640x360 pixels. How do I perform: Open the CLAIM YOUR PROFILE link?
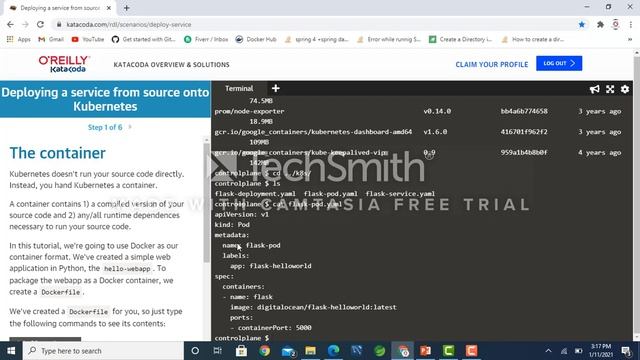pos(491,64)
